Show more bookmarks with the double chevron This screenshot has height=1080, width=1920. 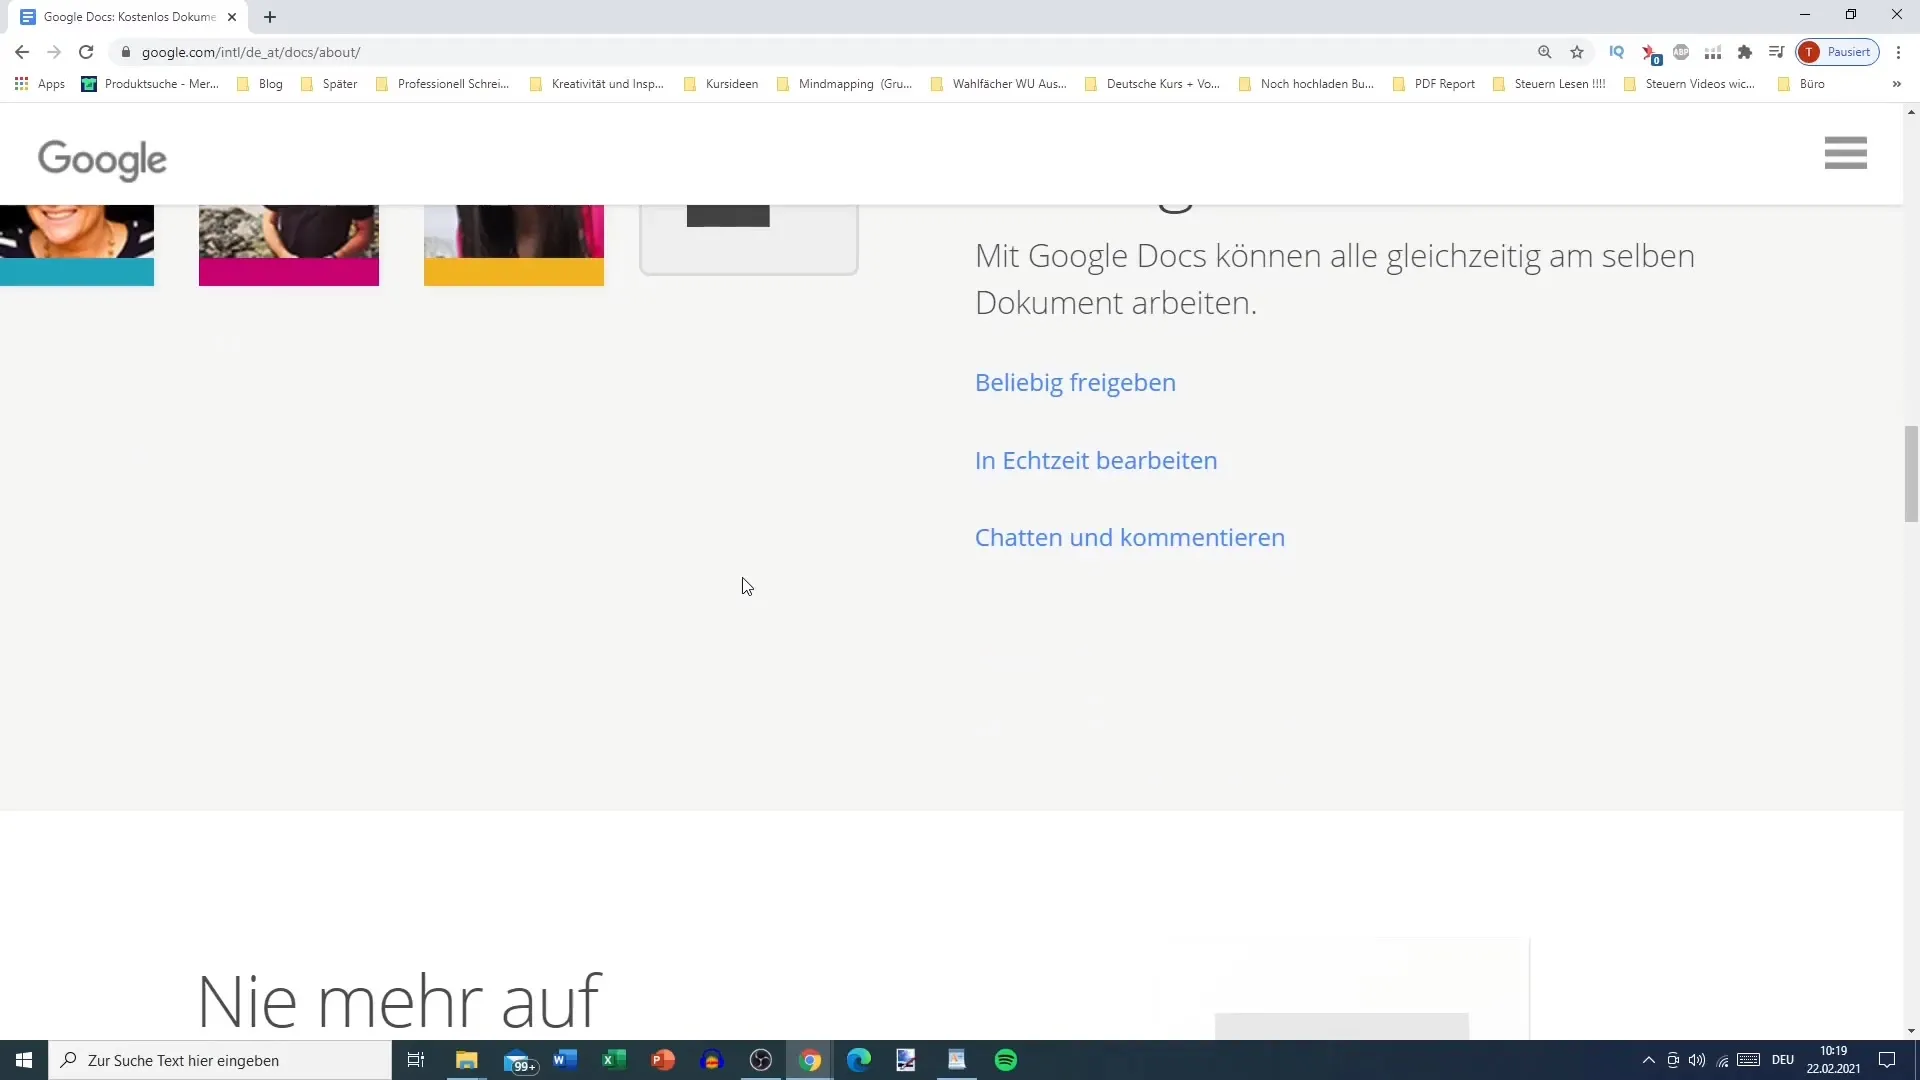click(x=1896, y=84)
